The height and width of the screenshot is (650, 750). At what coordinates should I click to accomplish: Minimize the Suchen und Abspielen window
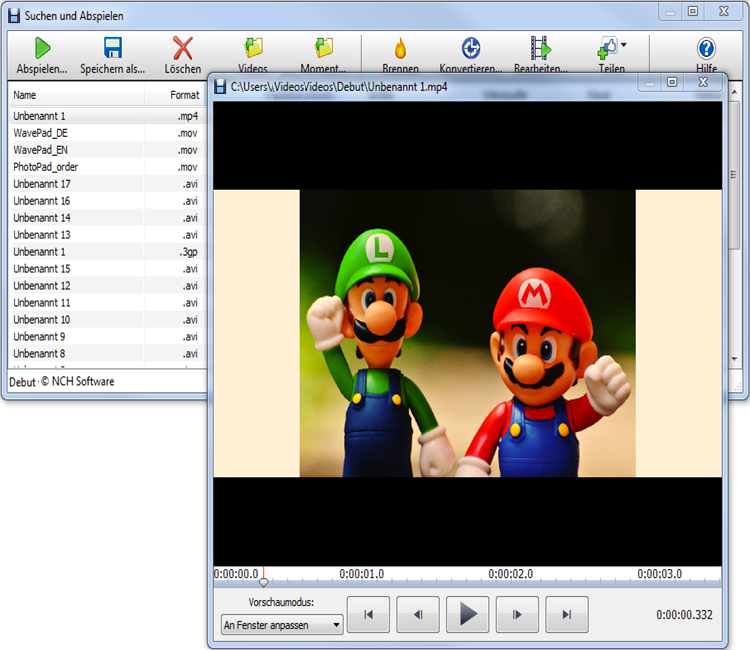671,12
